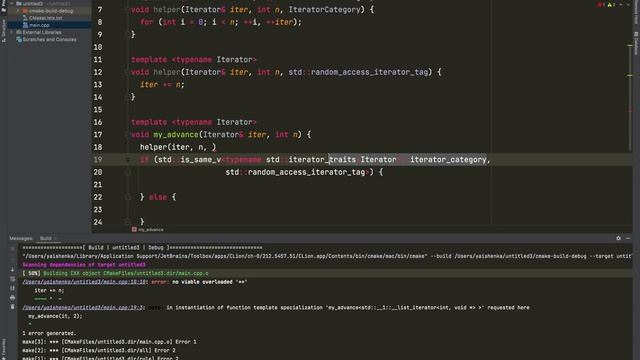Click 'my_advance' function name on line 17

pos(176,135)
